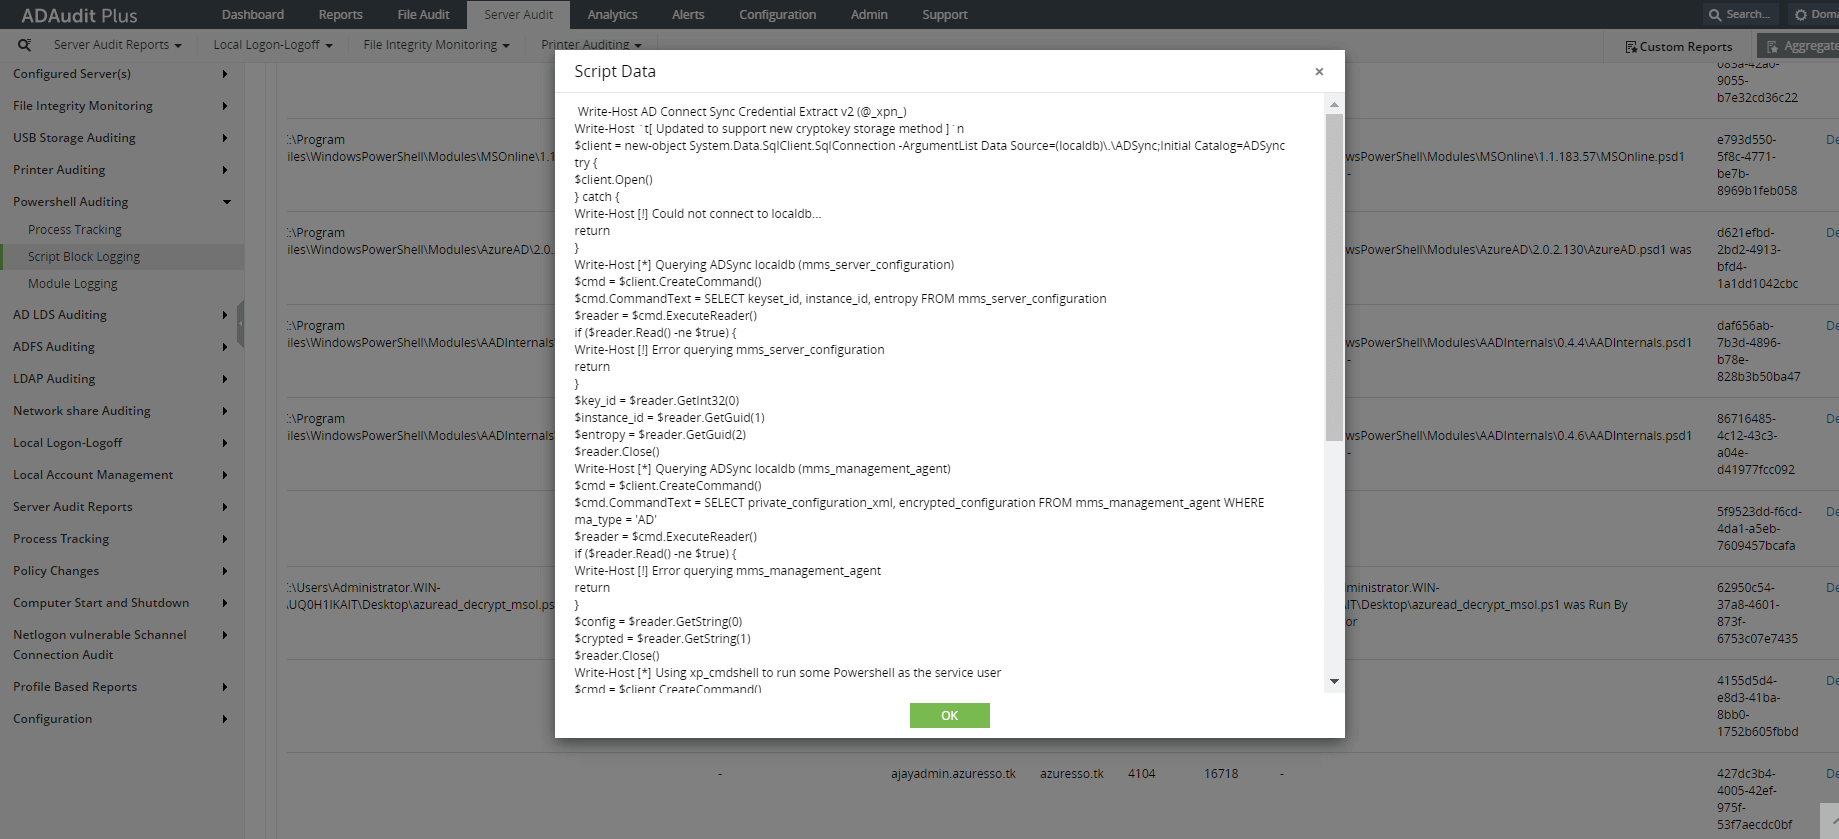Switch to the Alerts tab
Screen dimensions: 1839x839
688,15
